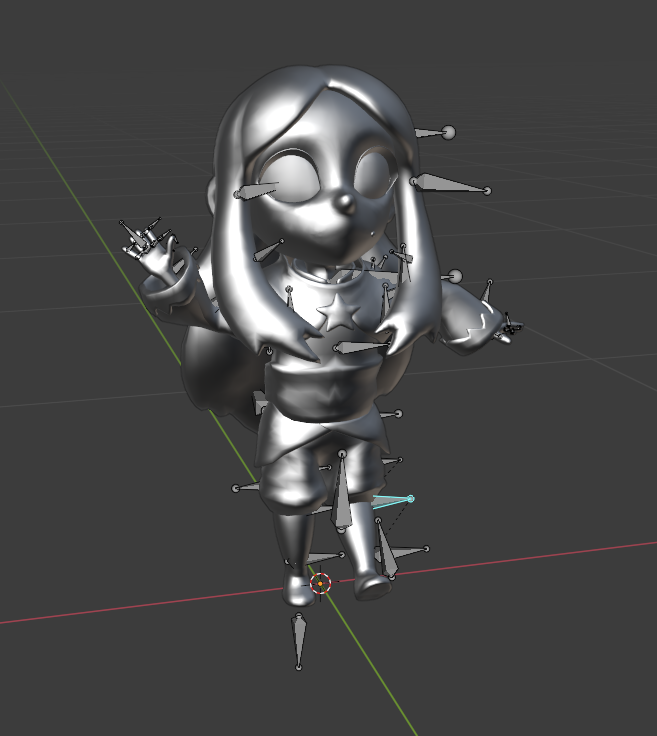Viewport: 657px width, 736px height.
Task: Select the finger bones on the raised hand
Action: coord(145,237)
